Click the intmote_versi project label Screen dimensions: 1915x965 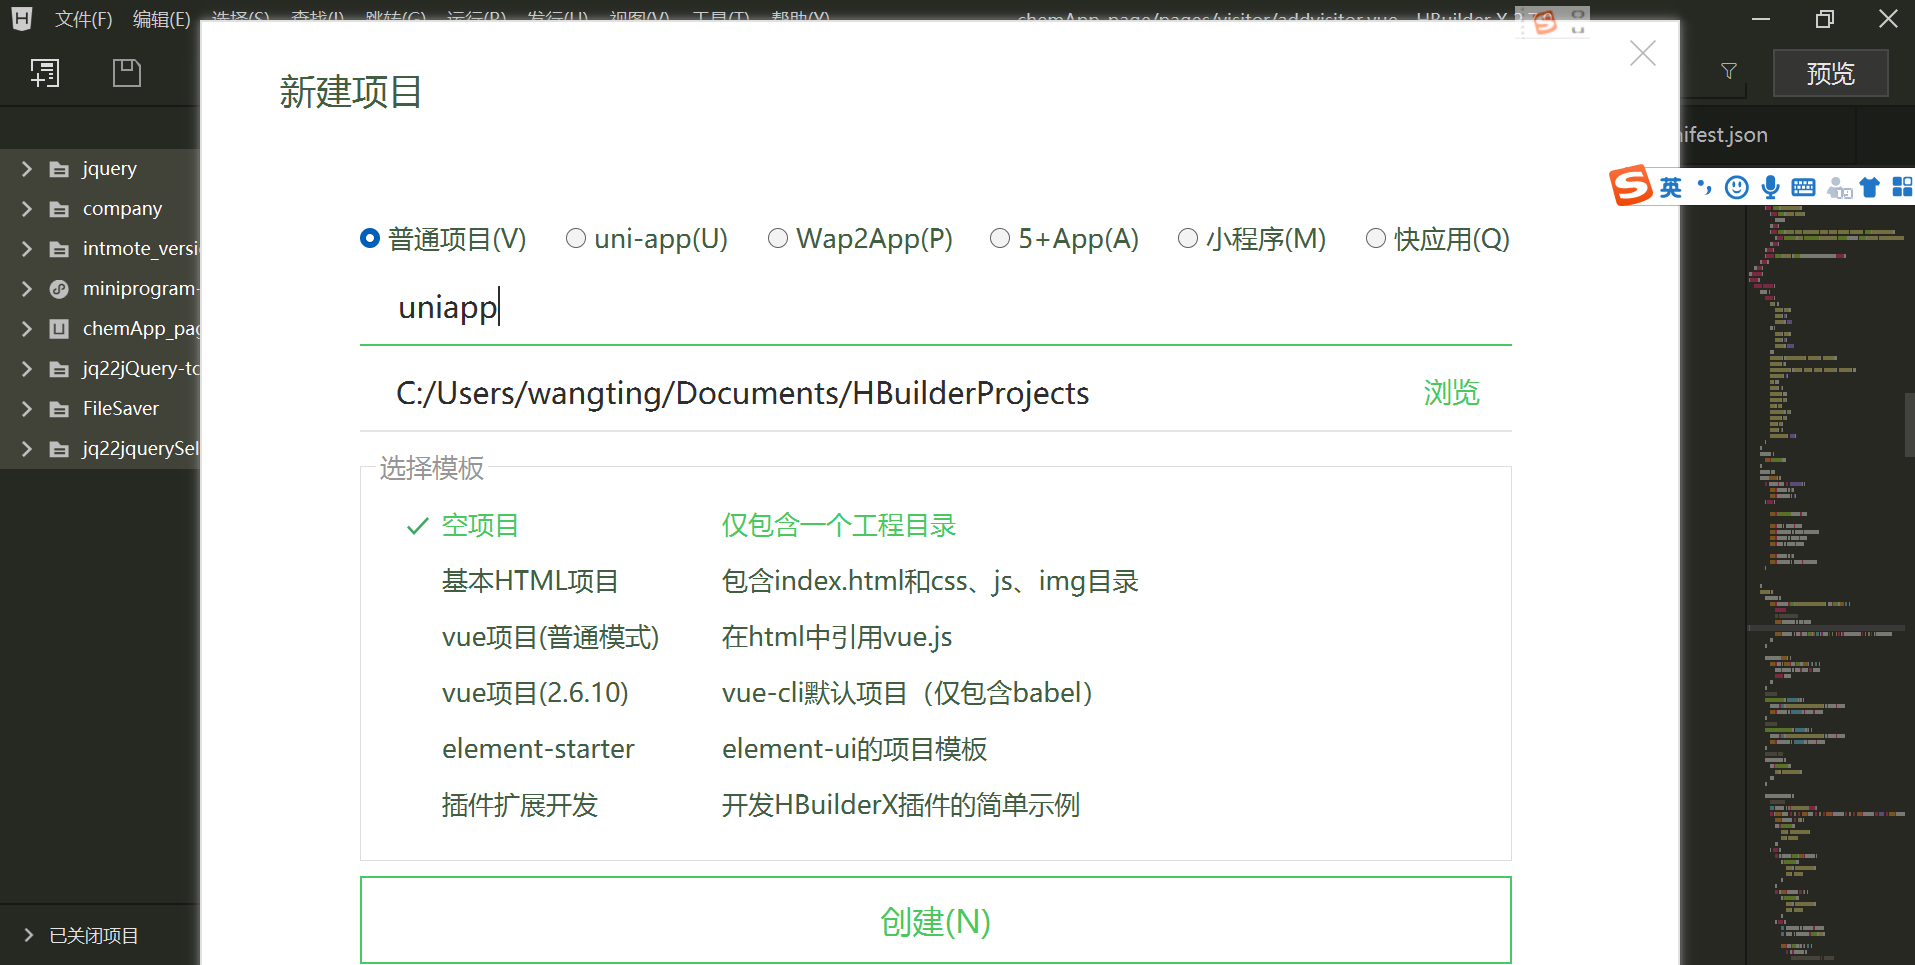click(x=141, y=249)
